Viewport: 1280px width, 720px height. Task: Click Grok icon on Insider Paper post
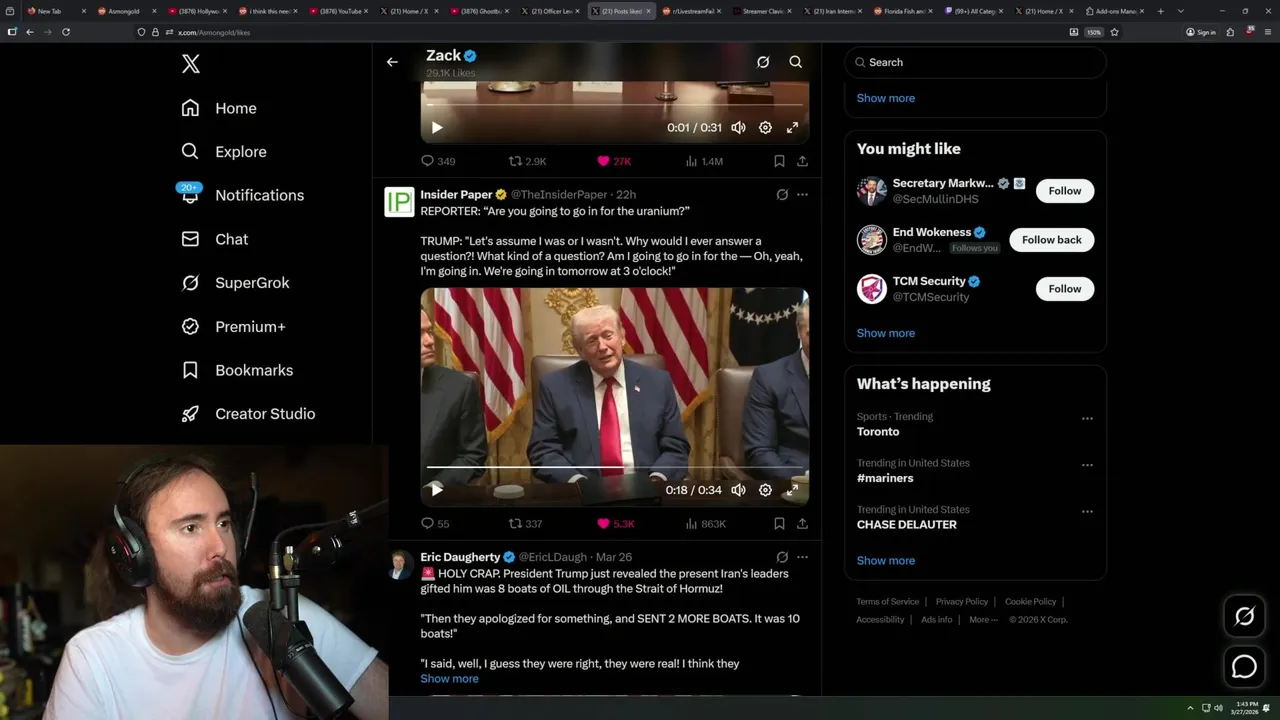(782, 194)
